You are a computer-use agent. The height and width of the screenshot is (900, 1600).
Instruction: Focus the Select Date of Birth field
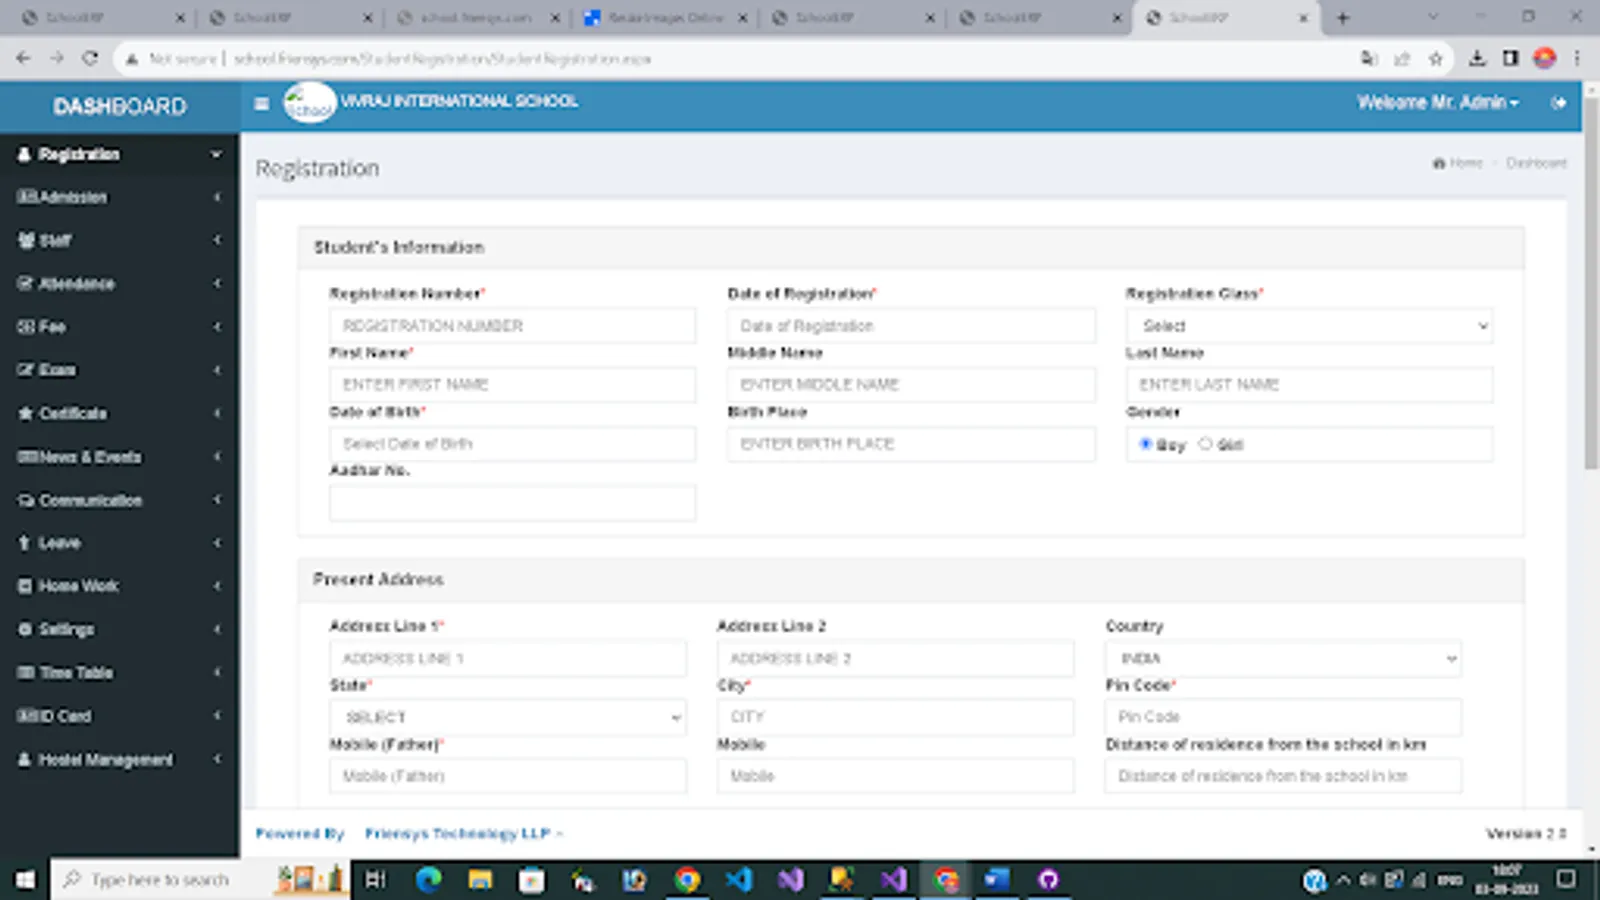(x=512, y=444)
